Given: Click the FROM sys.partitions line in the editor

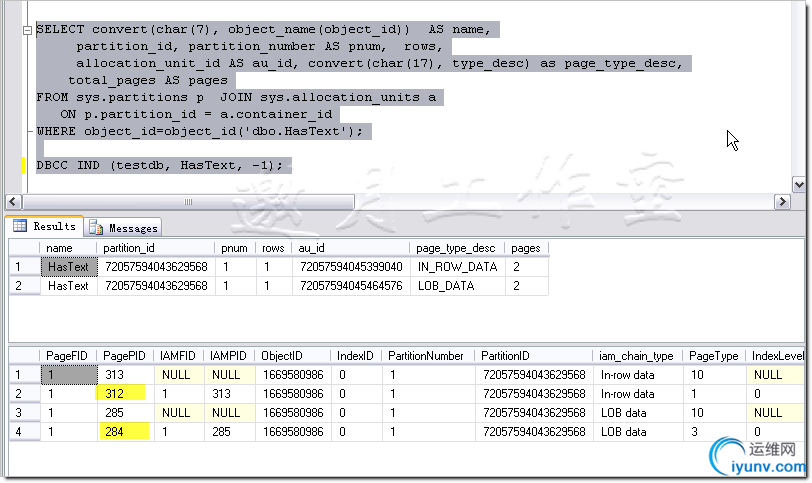Looking at the screenshot, I should (237, 97).
